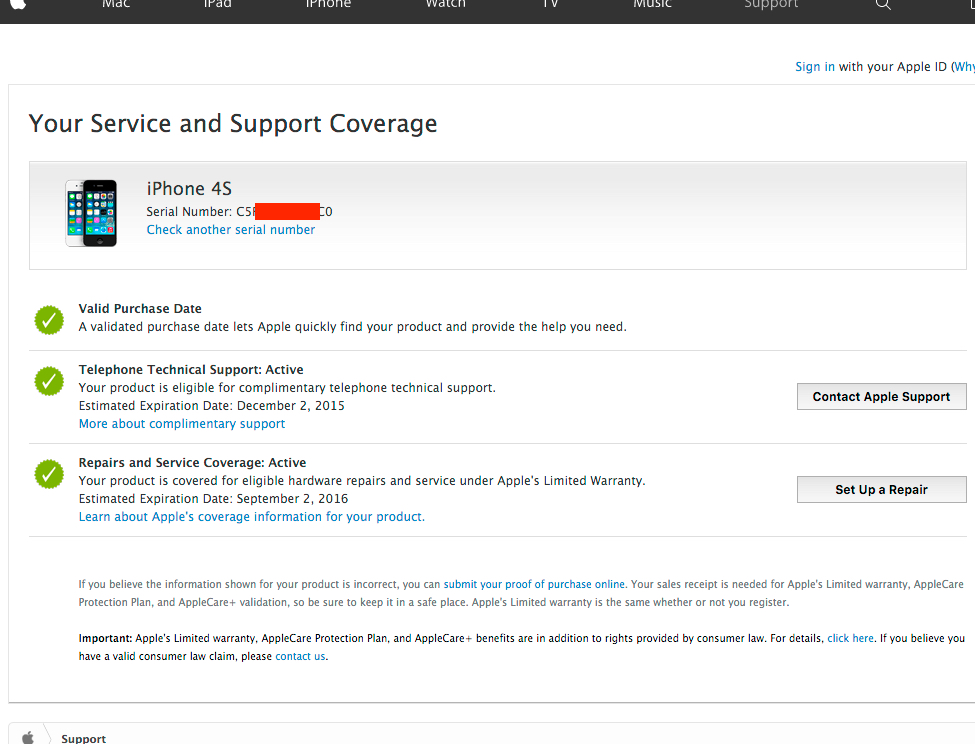The width and height of the screenshot is (975, 744).
Task: Select Support in the top navigation bar
Action: point(771,5)
